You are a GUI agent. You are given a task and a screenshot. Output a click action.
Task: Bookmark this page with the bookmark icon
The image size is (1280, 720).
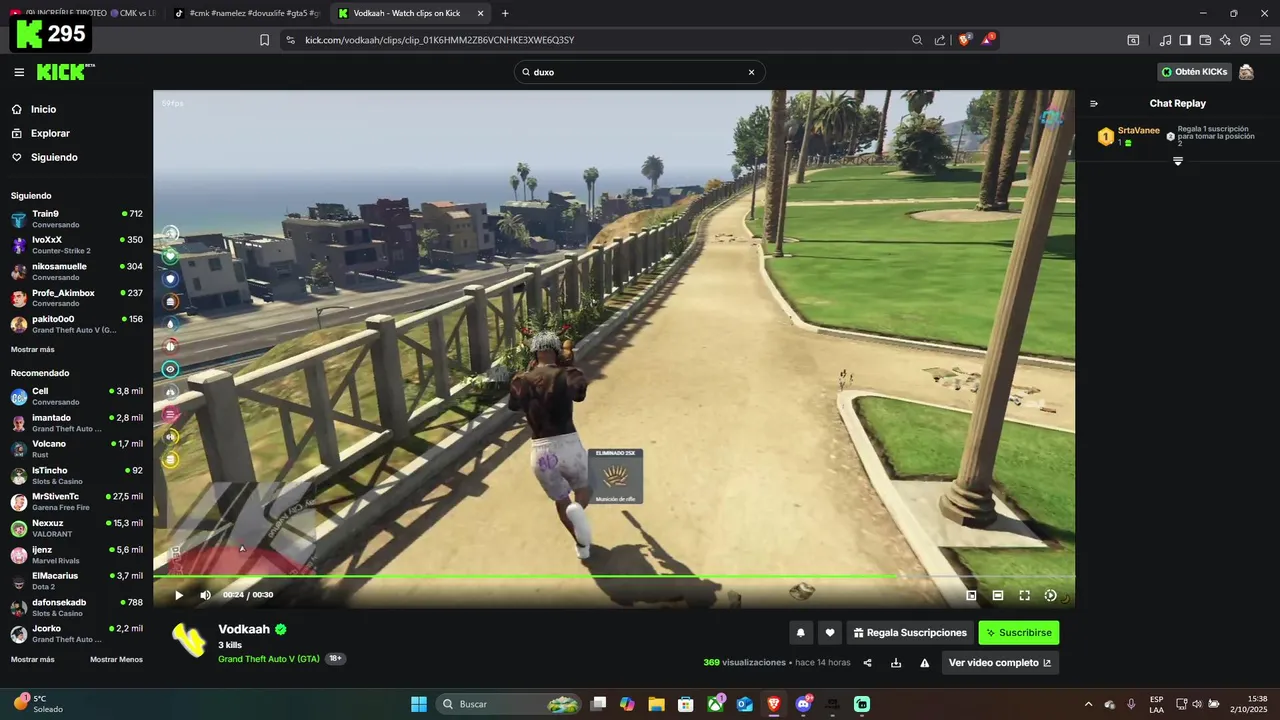tap(264, 40)
